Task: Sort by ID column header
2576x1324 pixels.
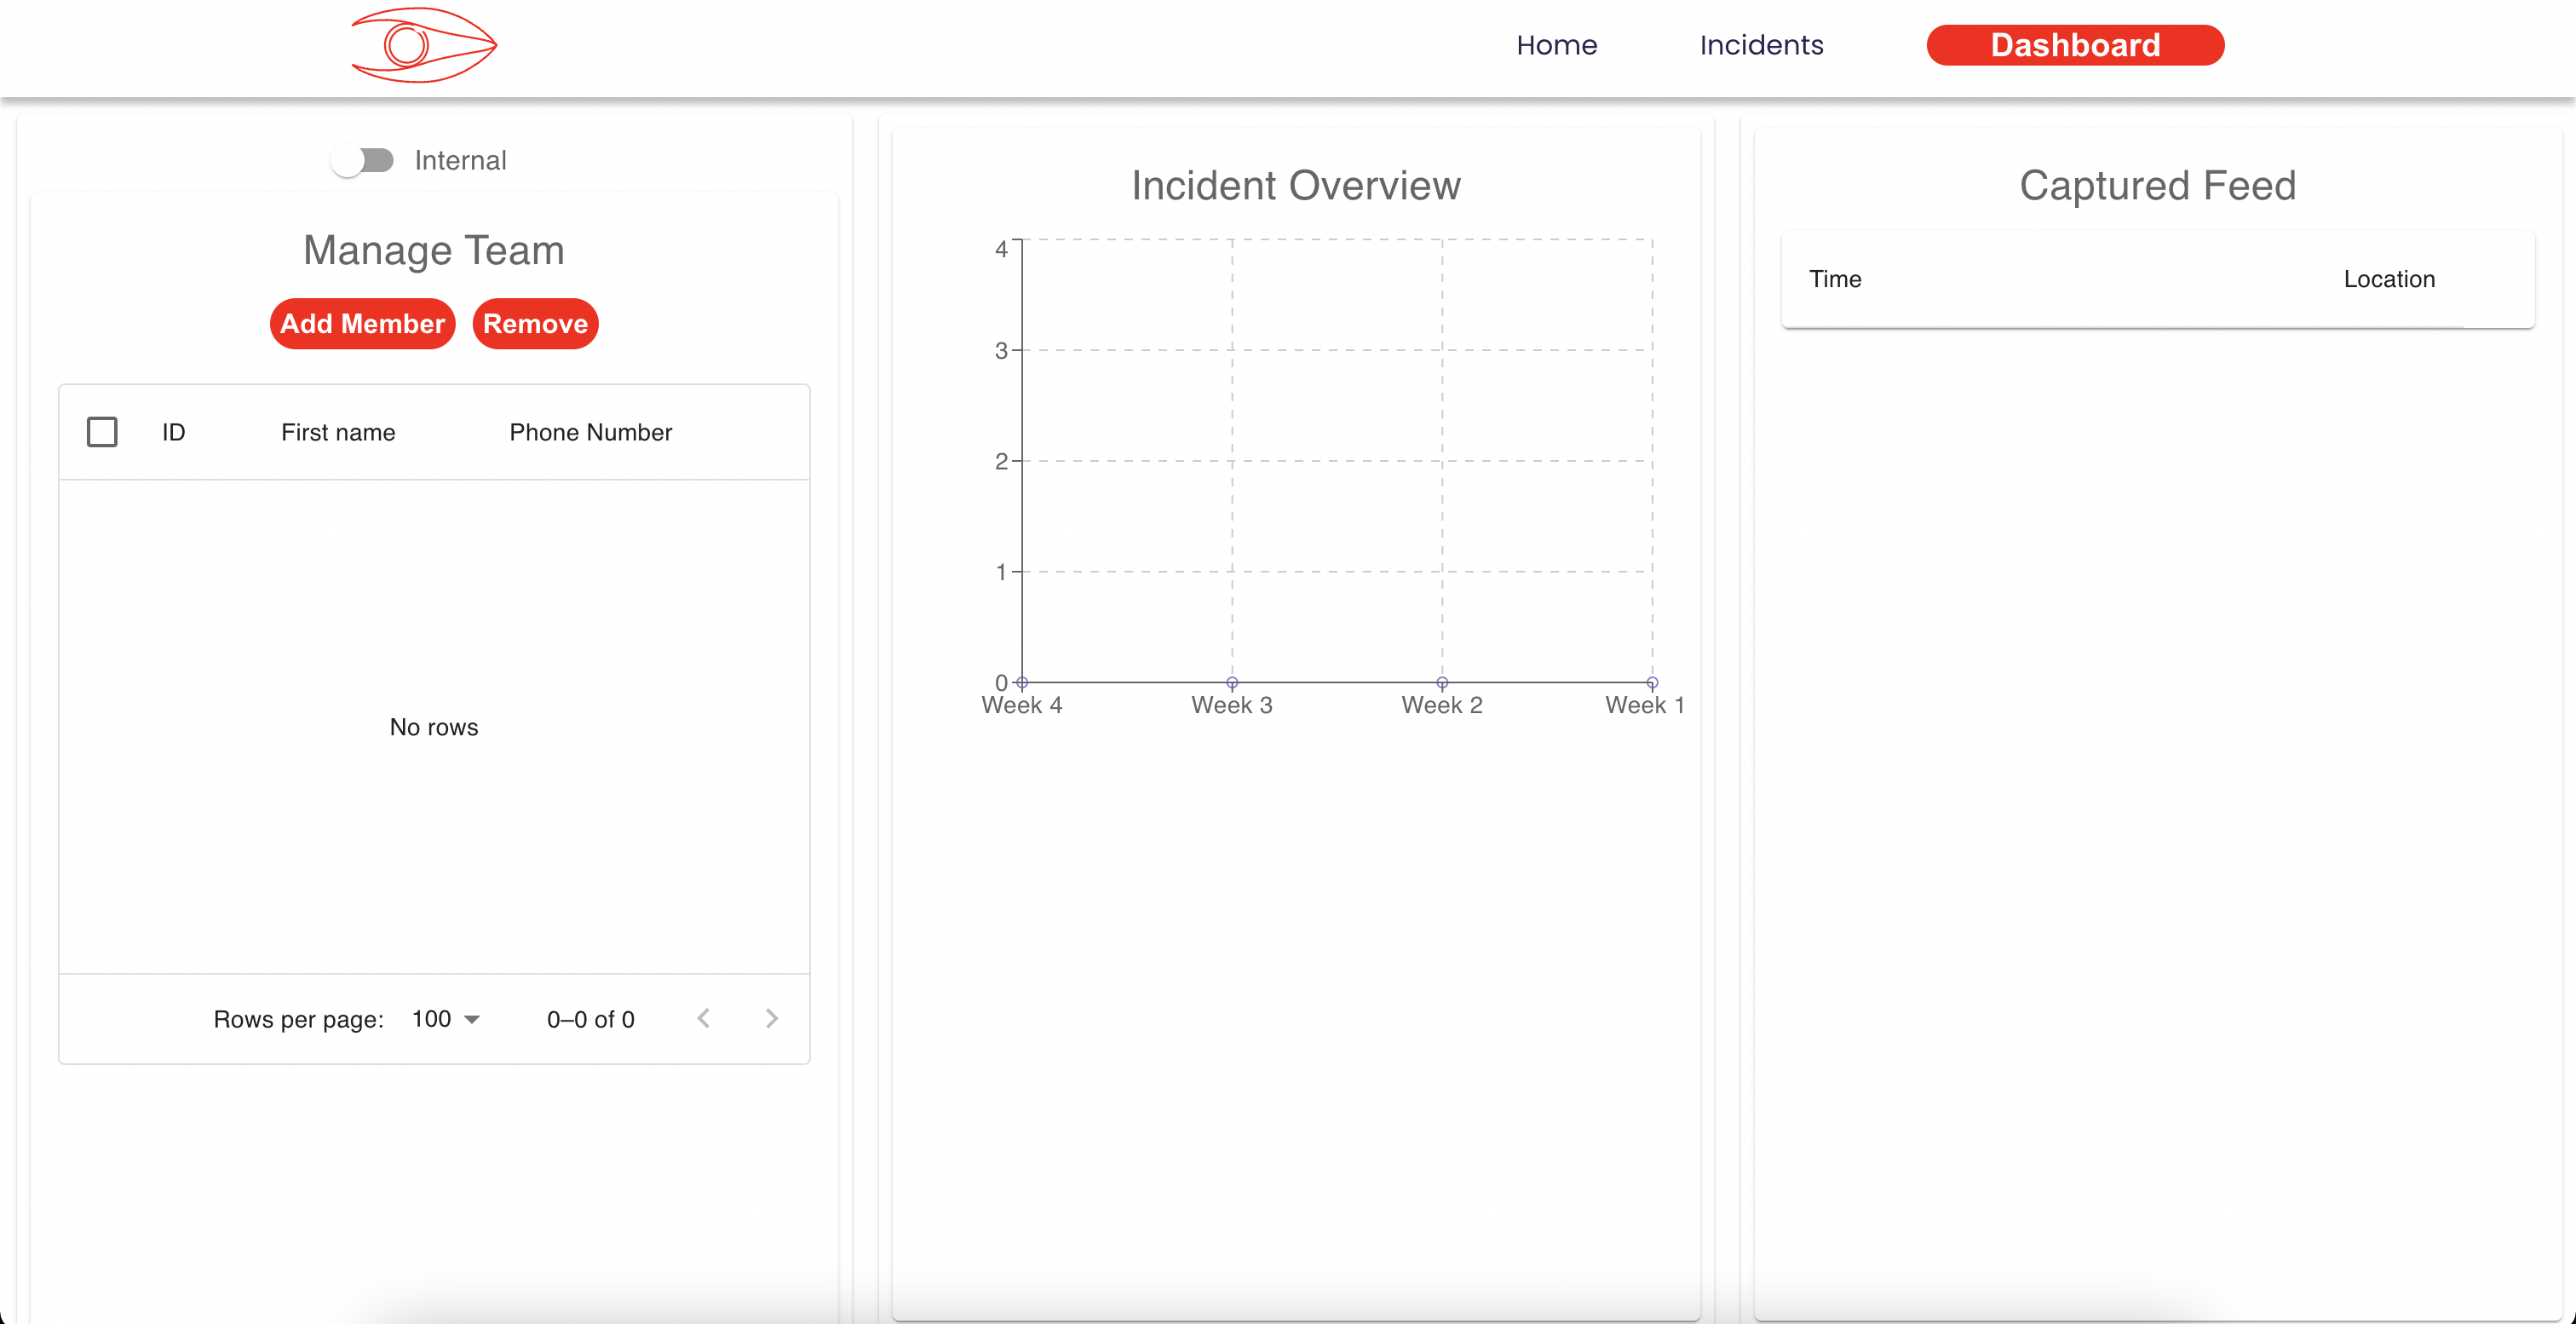Action: click(x=174, y=432)
